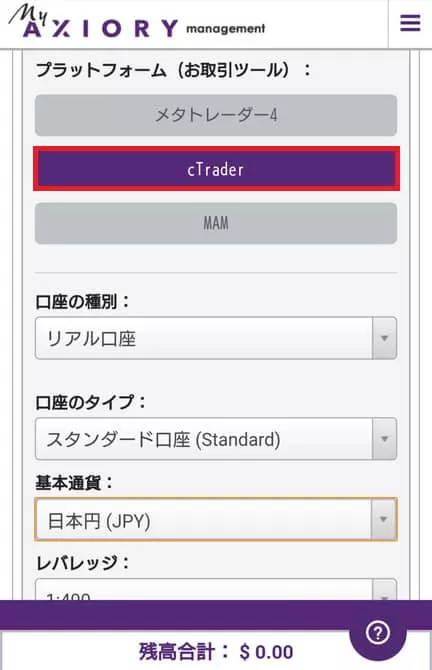Open the 基本通貨 dropdown showing 日本円 (JPY)
432x670 pixels.
click(216, 519)
